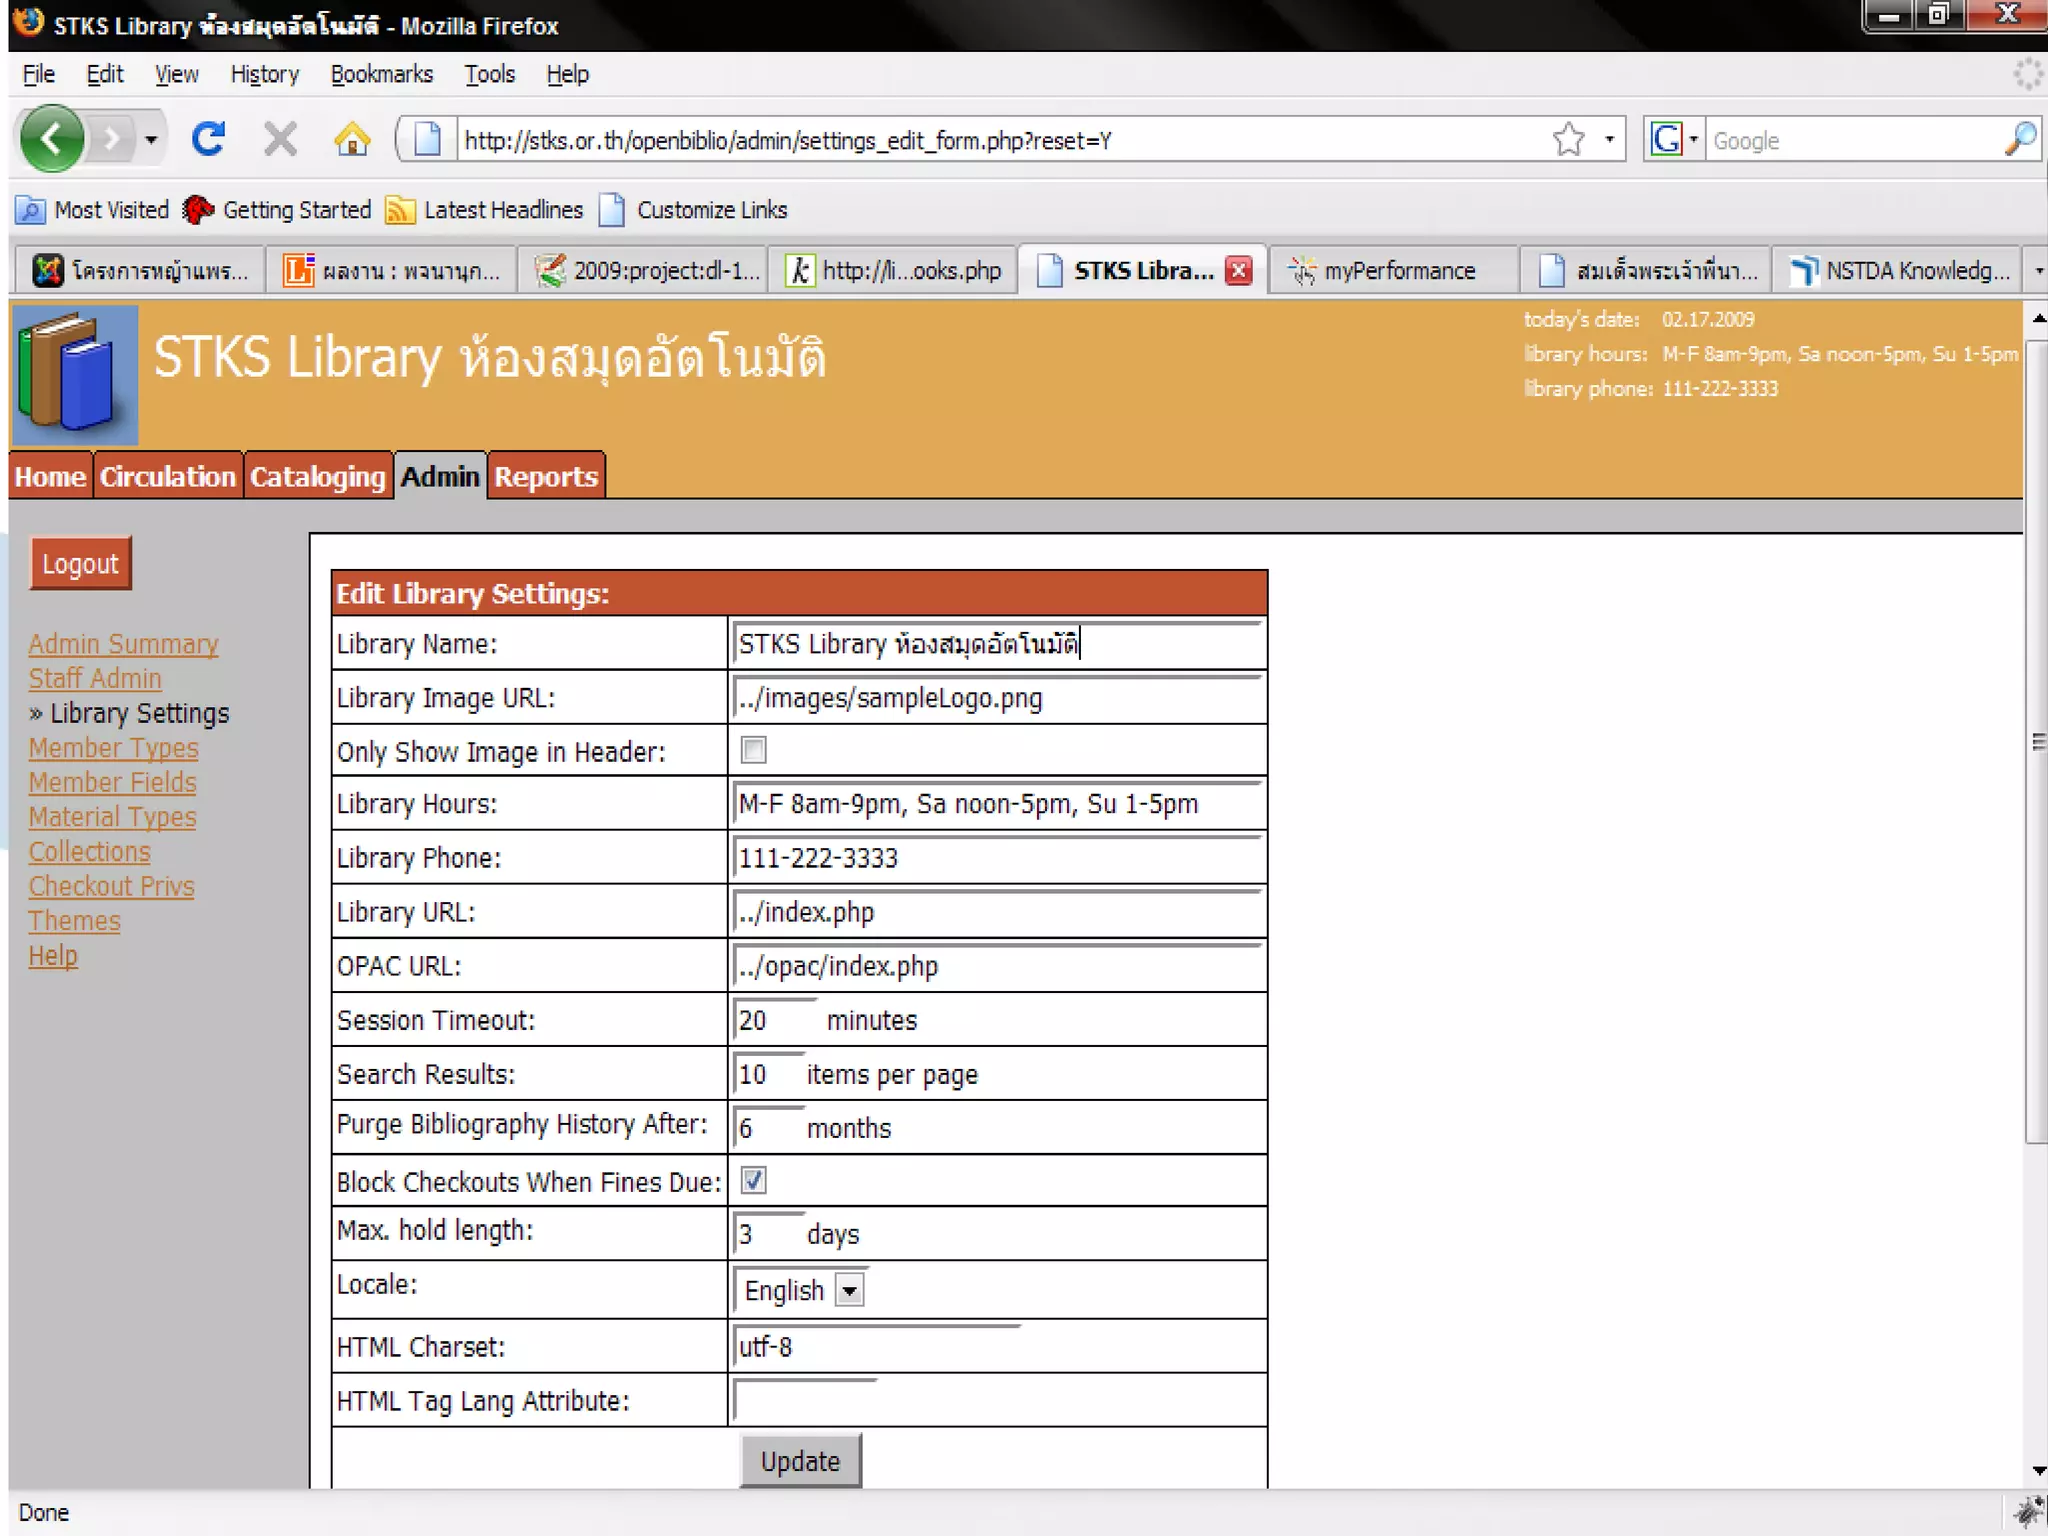Click the Library Phone input field
Image resolution: width=2048 pixels, height=1536 pixels.
point(996,858)
